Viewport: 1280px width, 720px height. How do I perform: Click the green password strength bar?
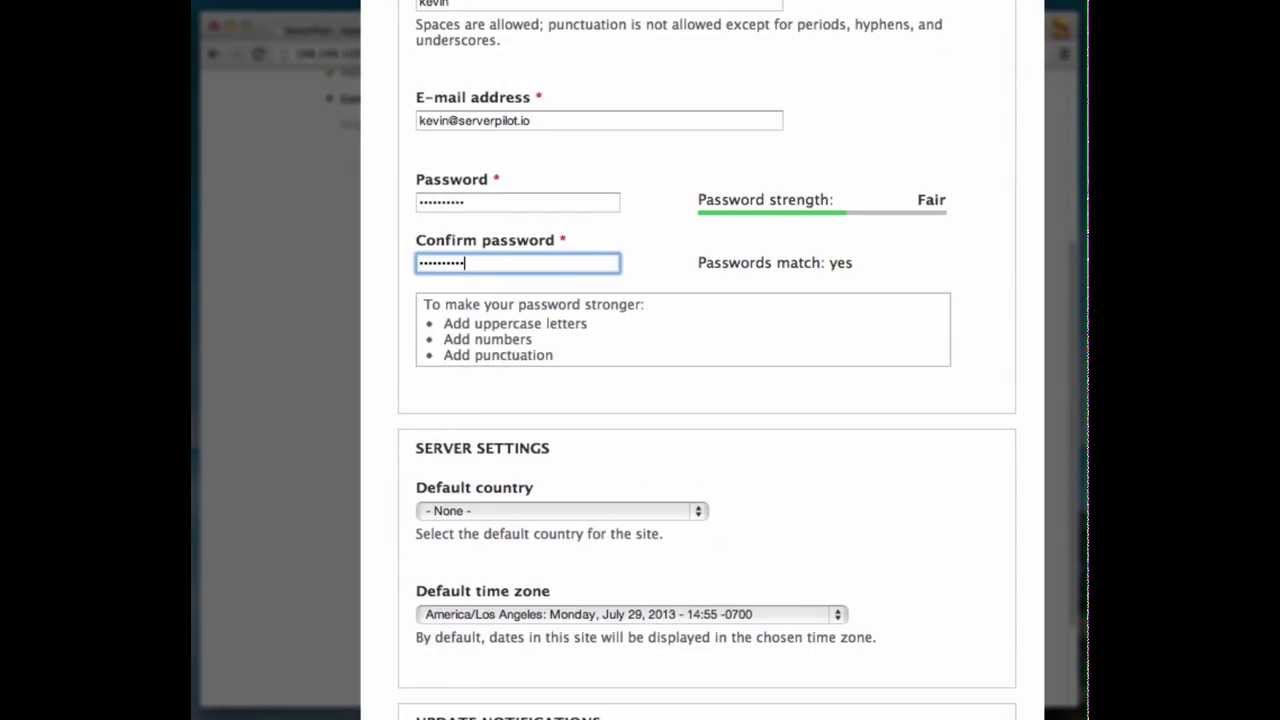click(772, 213)
